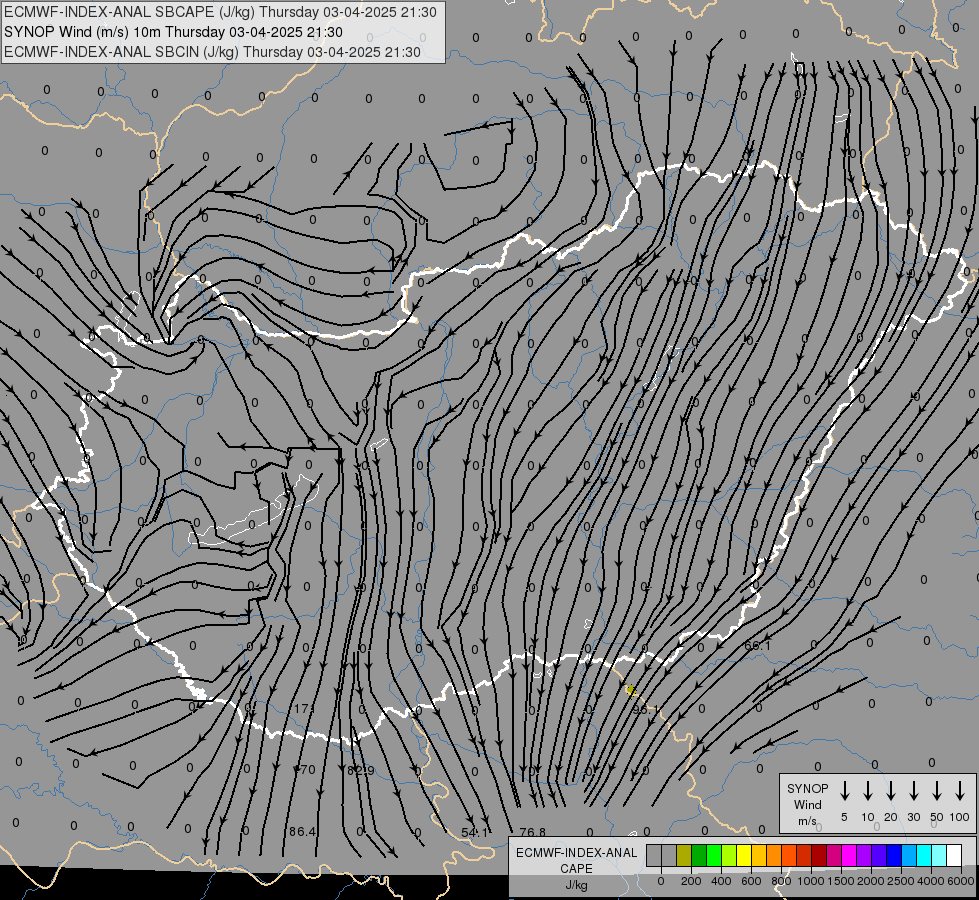Click the wind arrow above 5 in SYNOP legend

pyautogui.click(x=845, y=791)
